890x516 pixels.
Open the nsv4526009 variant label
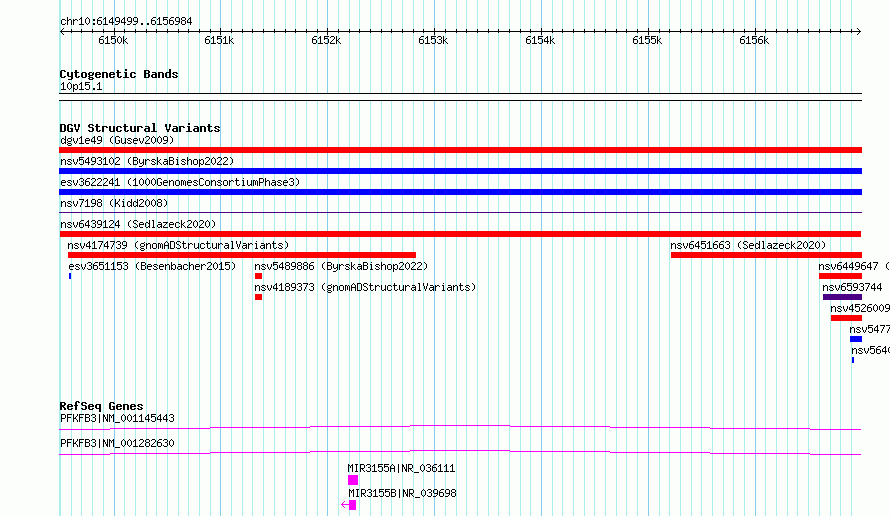pyautogui.click(x=860, y=308)
